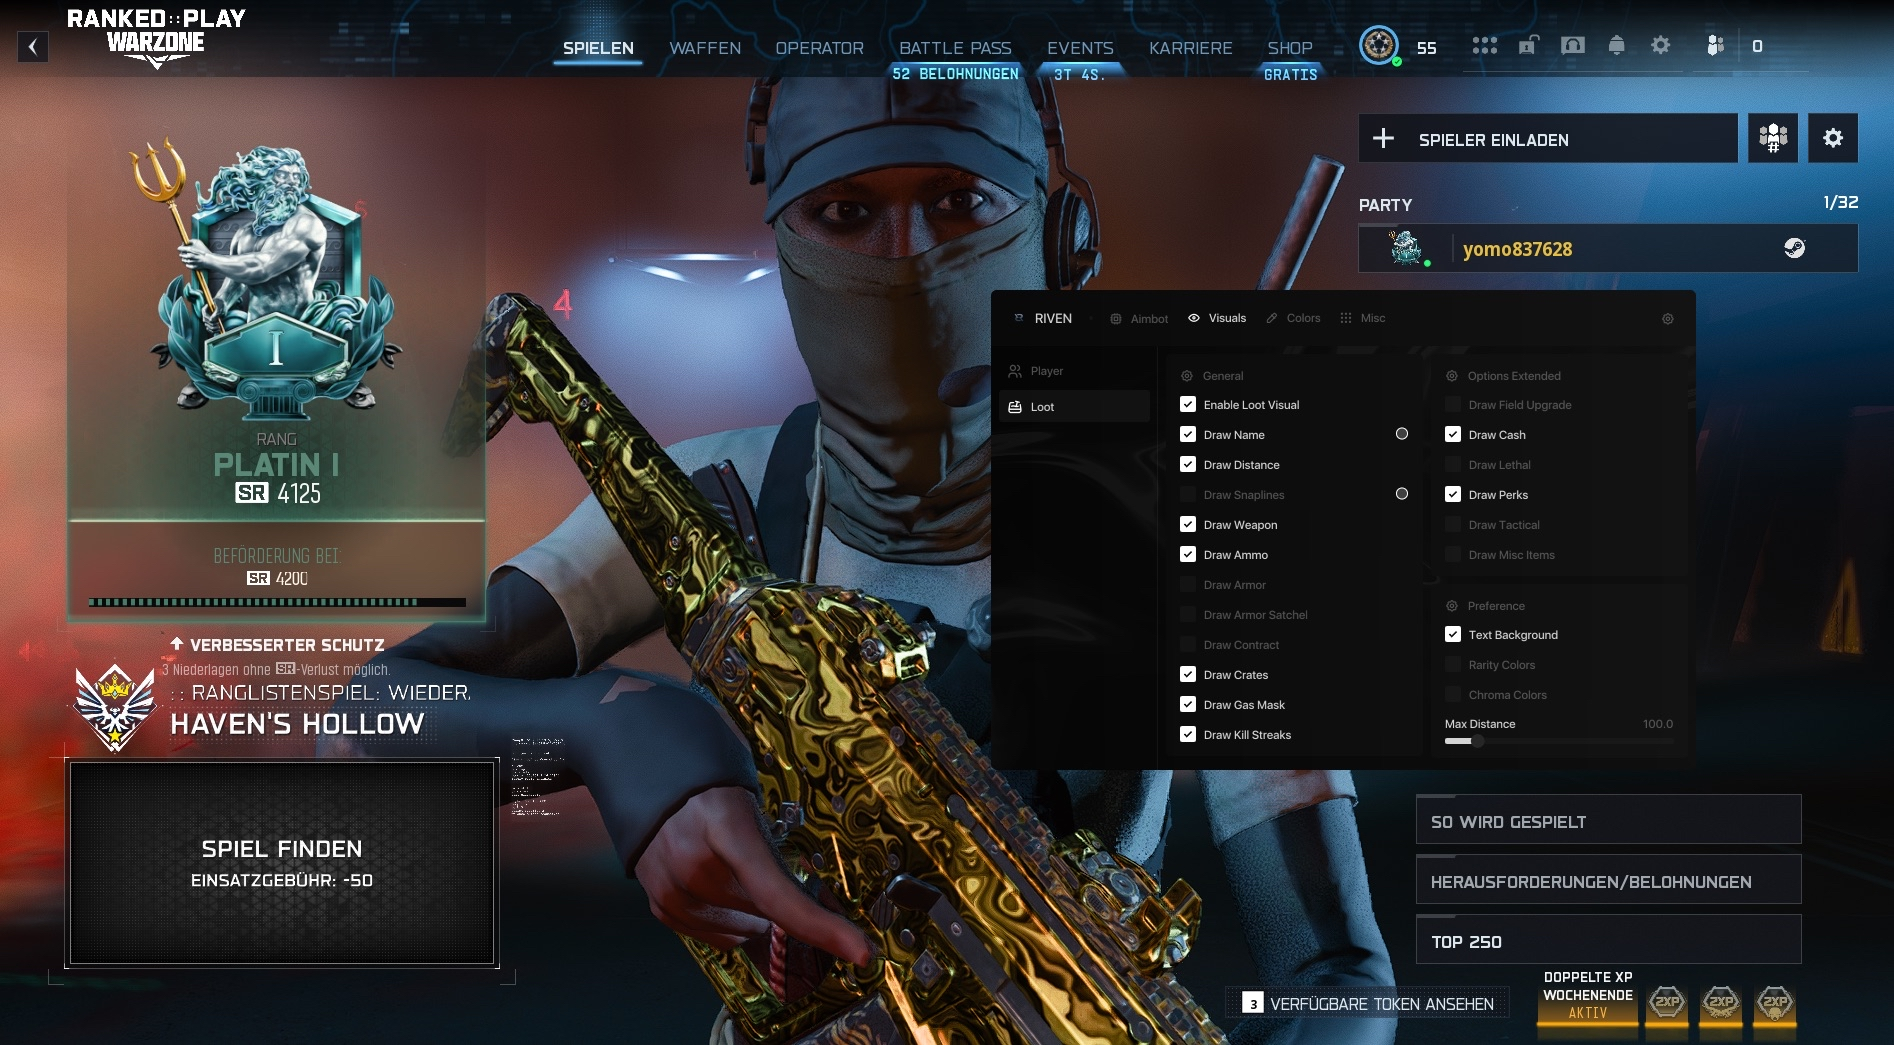Open the KARRIERE tab

1190,48
